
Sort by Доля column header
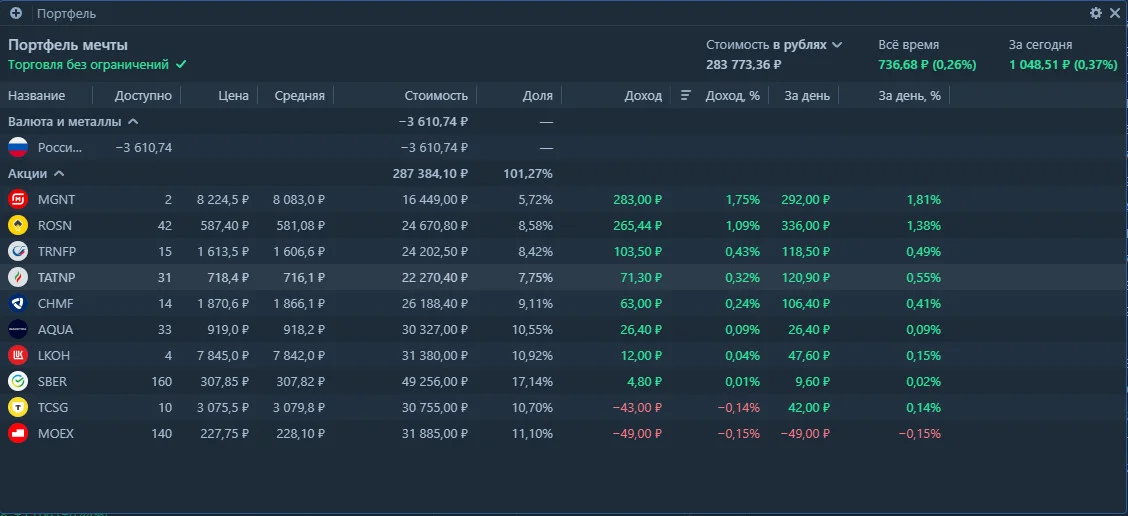(538, 96)
